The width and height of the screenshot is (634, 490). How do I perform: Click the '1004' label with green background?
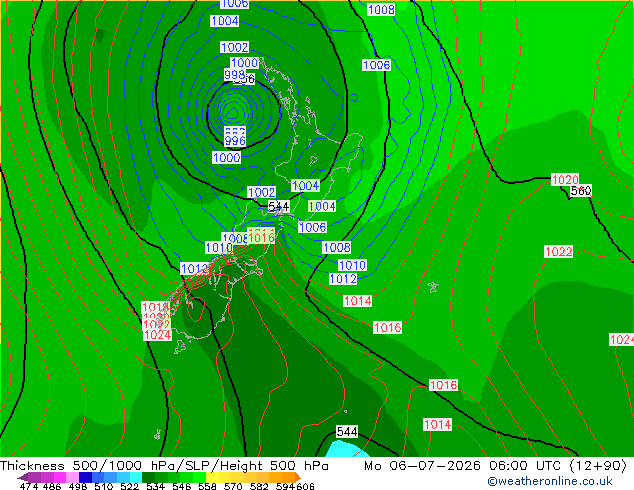306,186
